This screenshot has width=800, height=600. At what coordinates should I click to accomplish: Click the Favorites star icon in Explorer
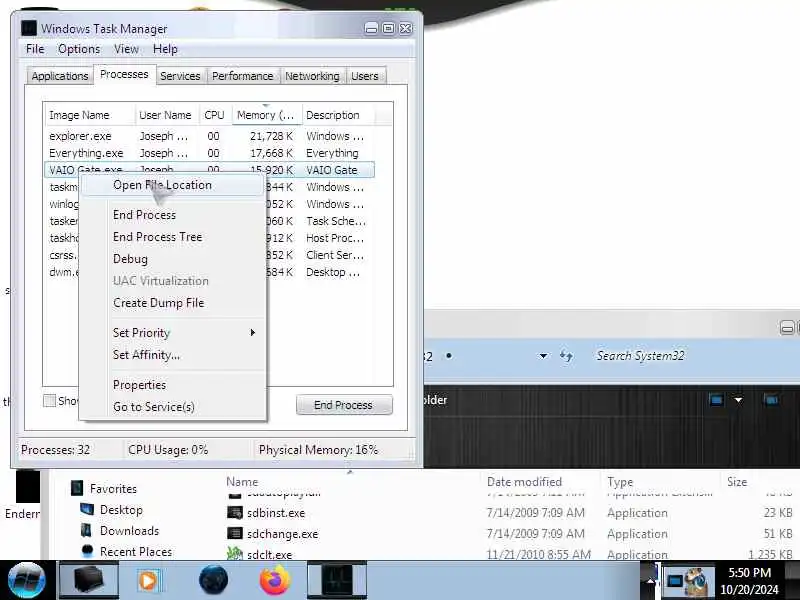click(x=77, y=488)
